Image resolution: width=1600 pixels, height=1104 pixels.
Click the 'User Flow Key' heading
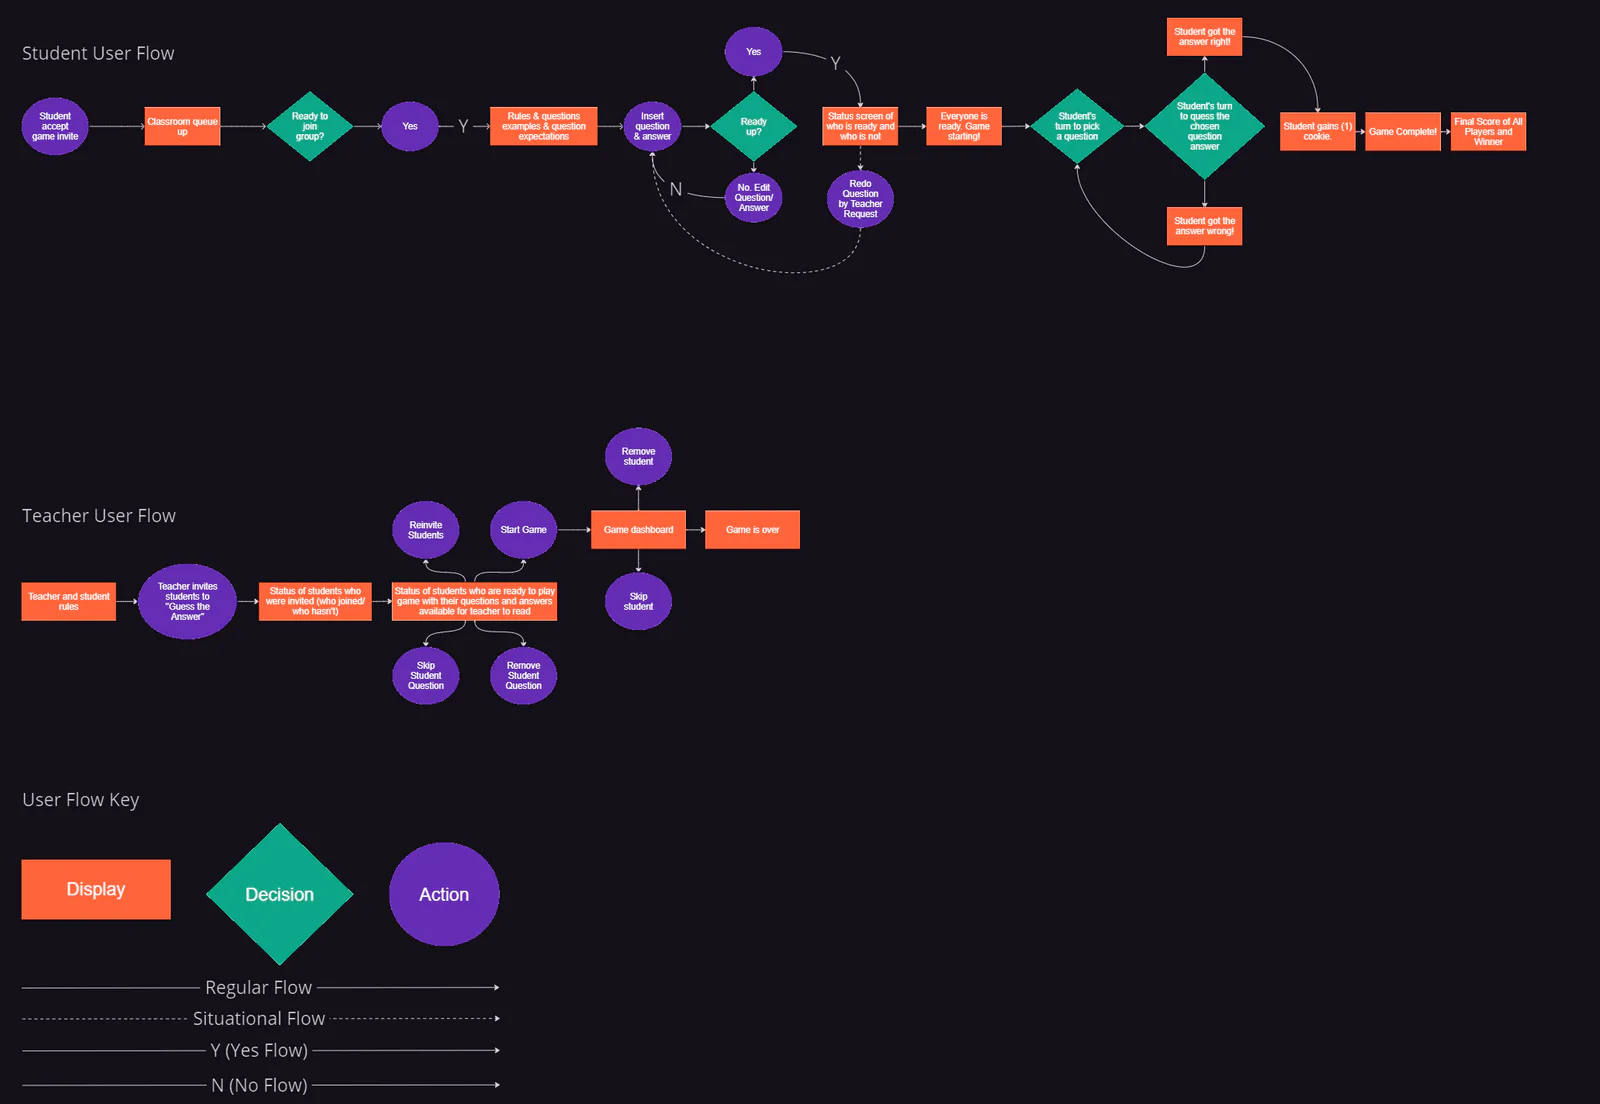pos(81,800)
